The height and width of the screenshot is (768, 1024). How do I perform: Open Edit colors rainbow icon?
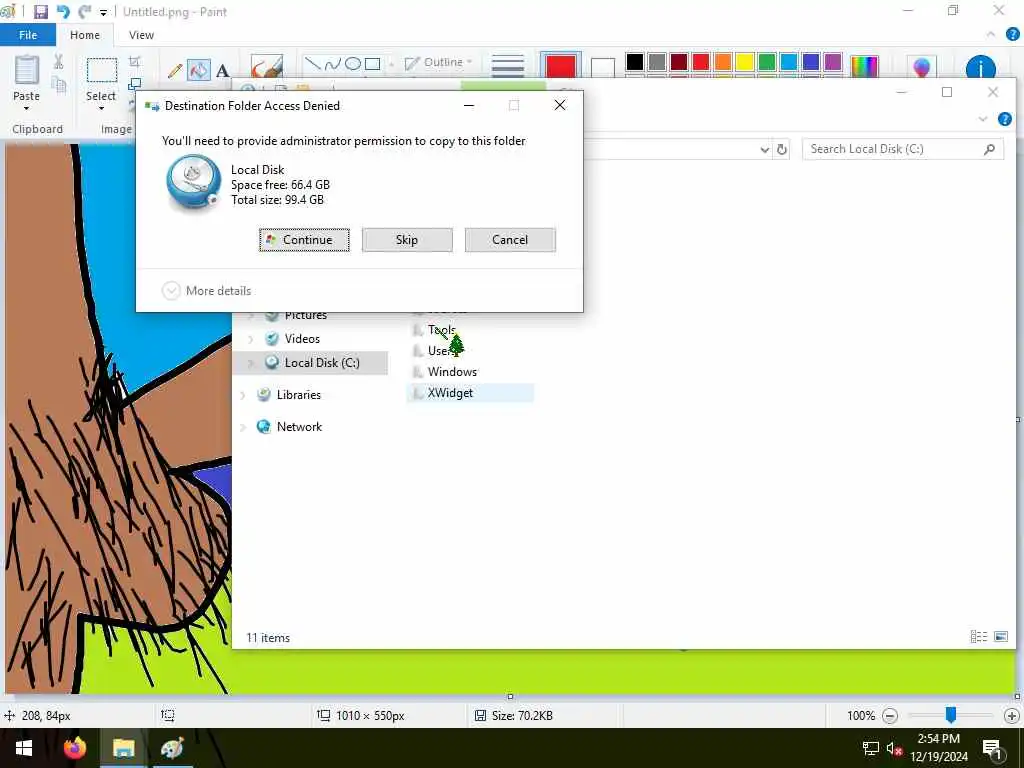coord(864,67)
